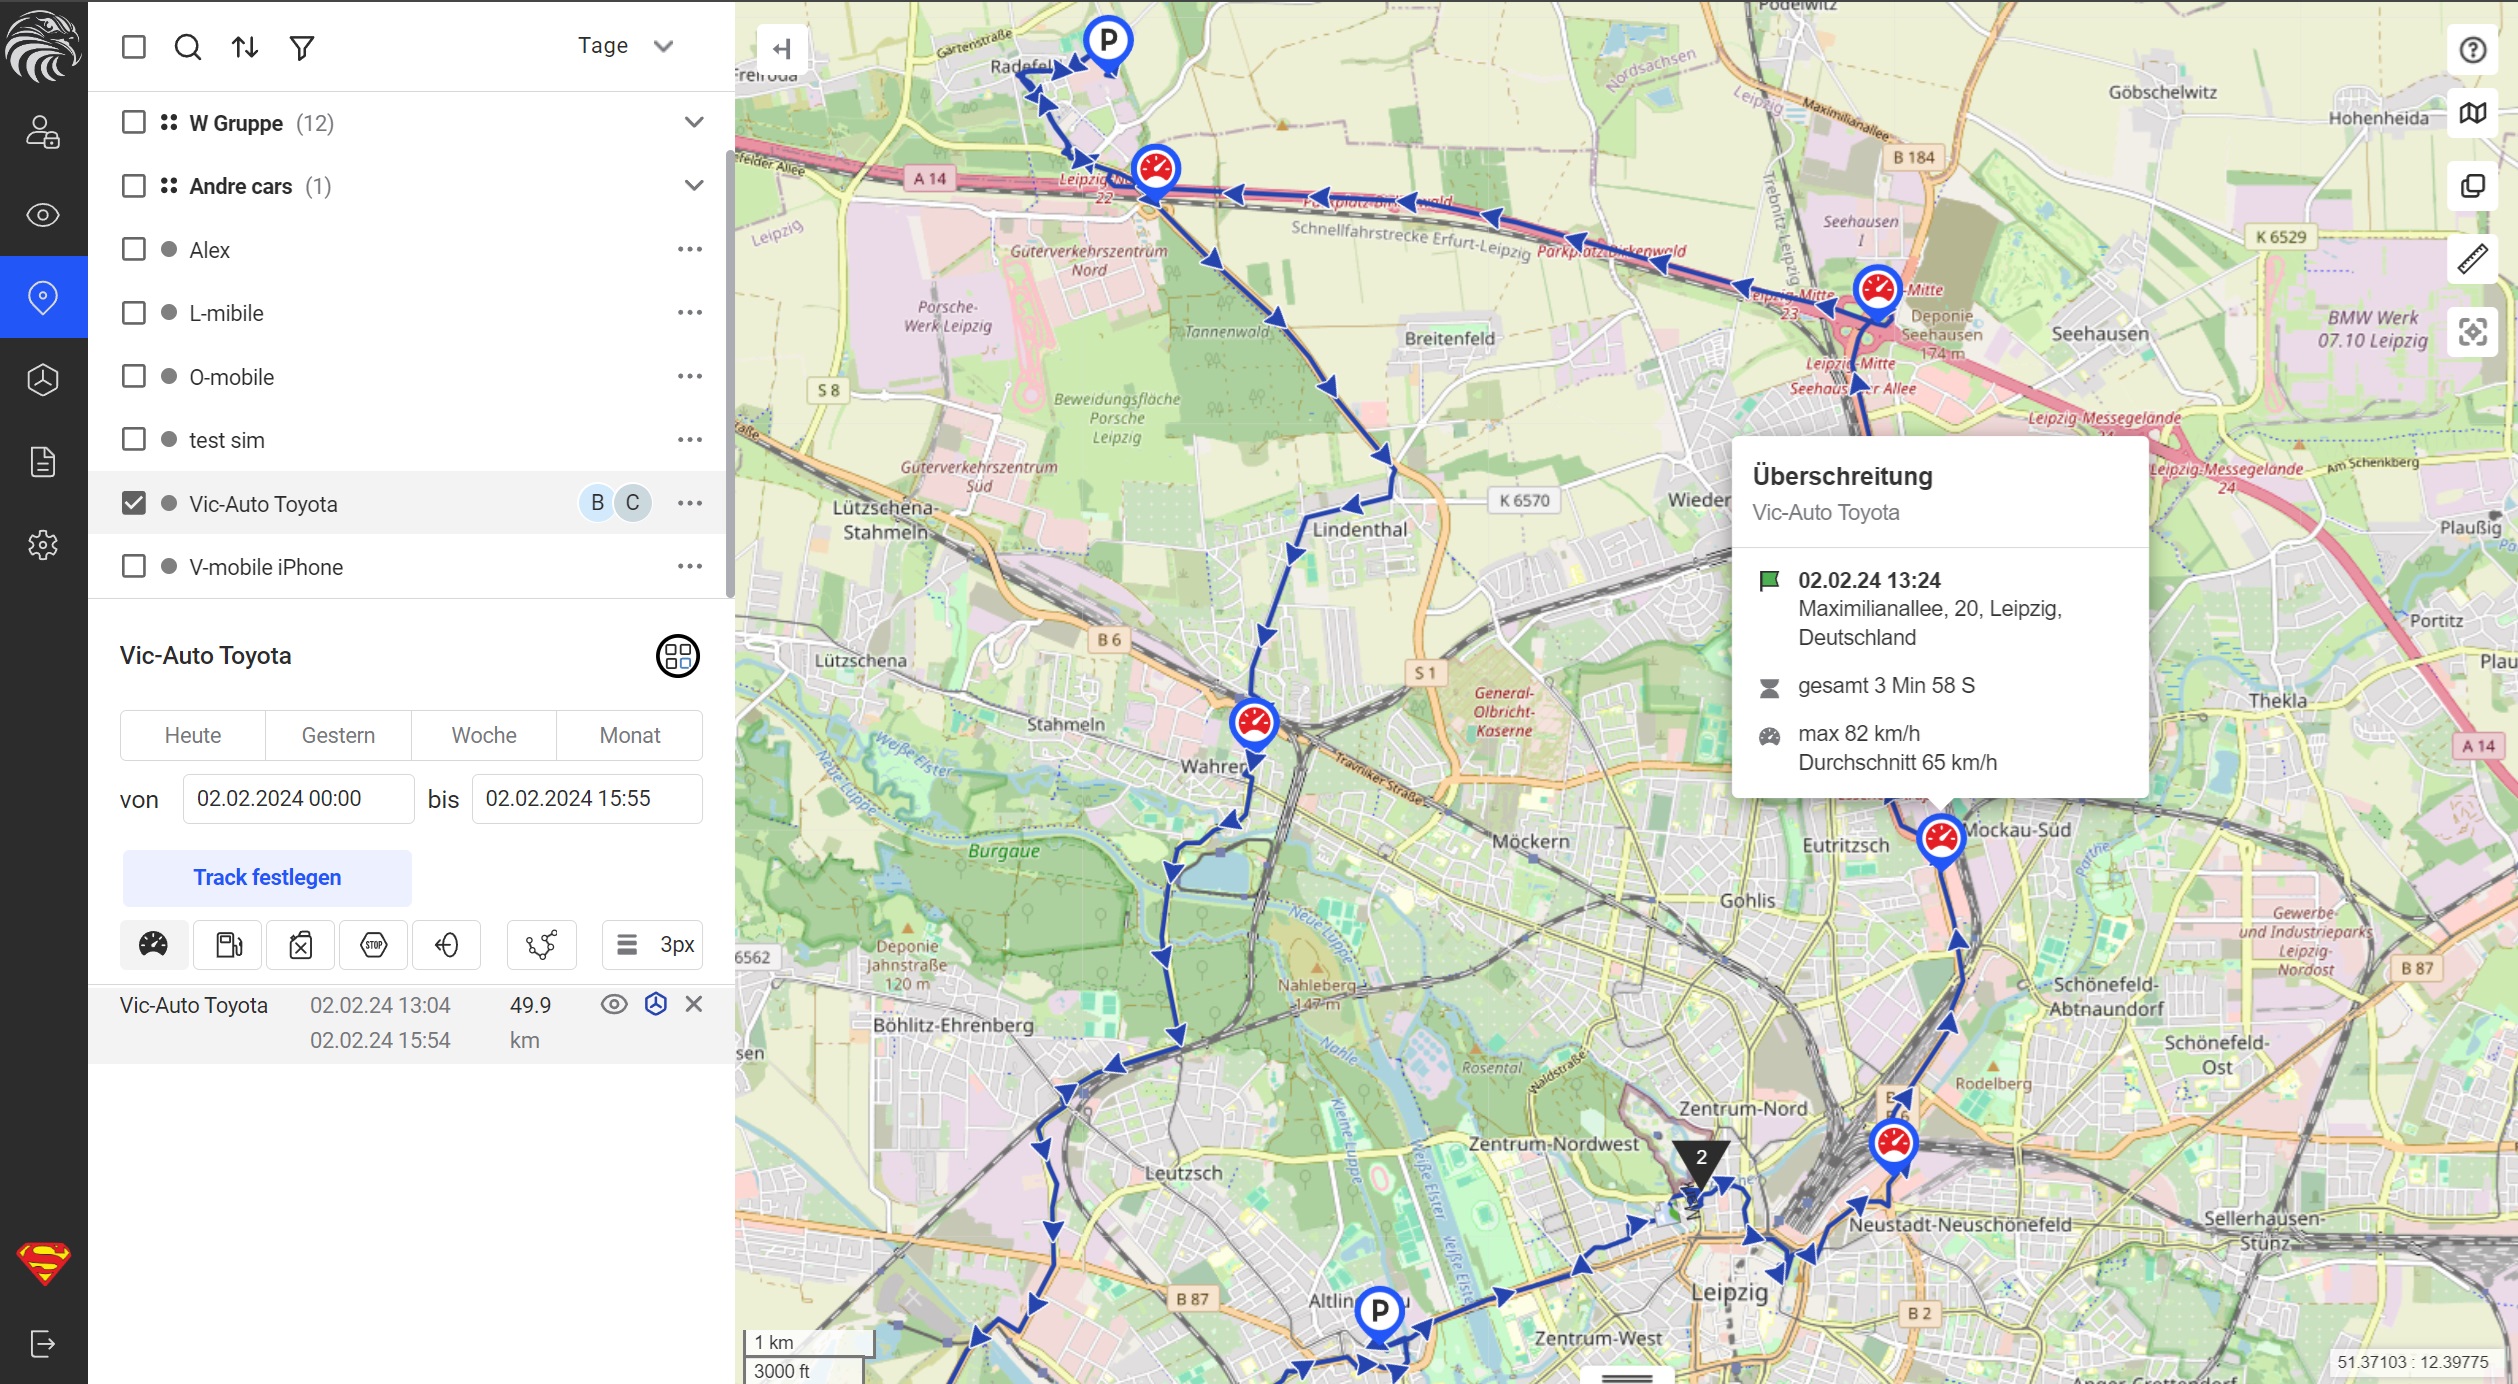Click the eagle logo at top
Image resolution: width=2518 pixels, height=1384 pixels.
click(x=42, y=45)
